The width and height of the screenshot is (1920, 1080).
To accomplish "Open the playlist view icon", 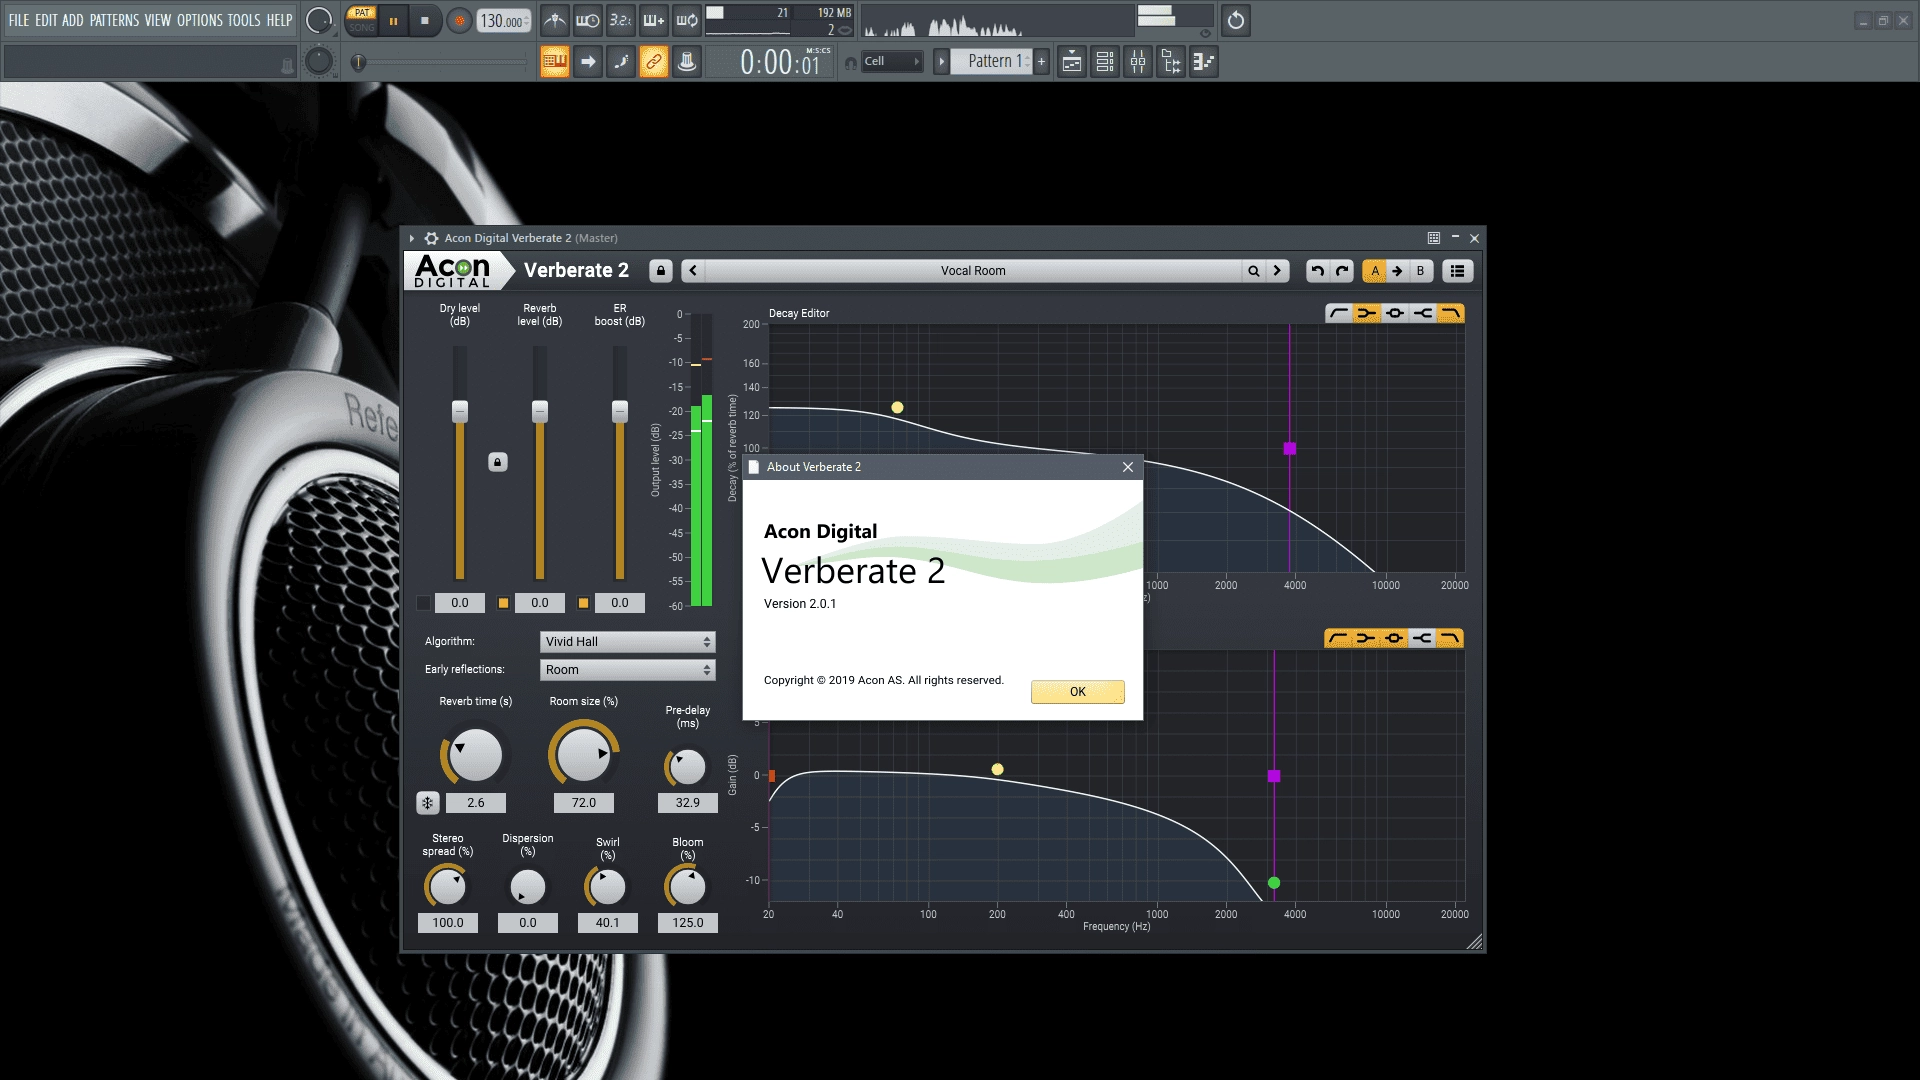I will click(x=1072, y=62).
